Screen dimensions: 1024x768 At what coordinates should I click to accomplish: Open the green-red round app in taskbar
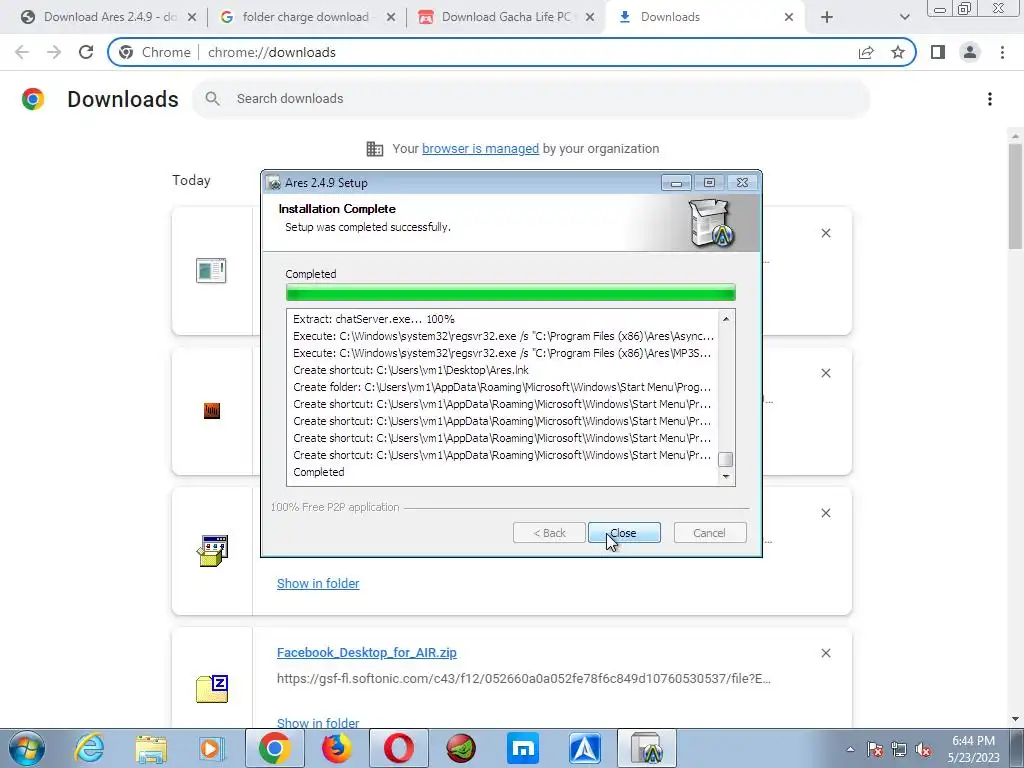point(461,748)
